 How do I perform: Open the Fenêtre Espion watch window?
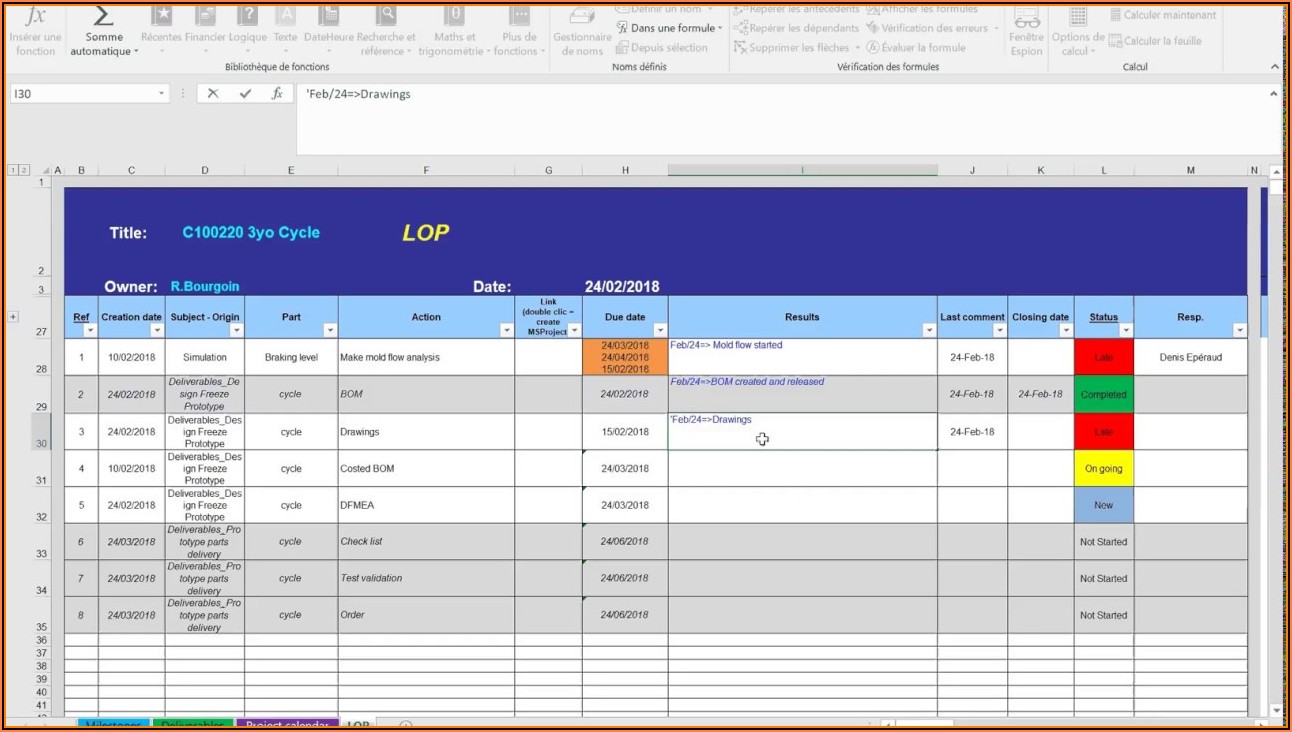(x=1026, y=18)
